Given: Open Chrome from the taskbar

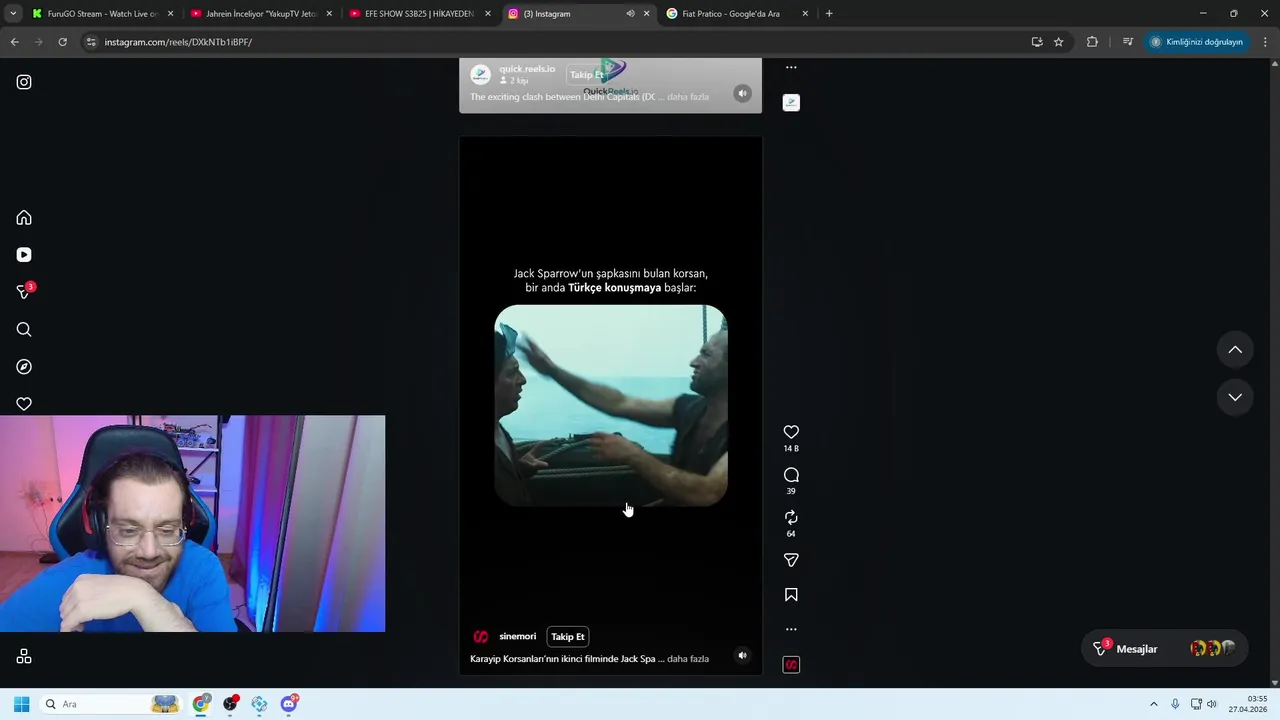Looking at the screenshot, I should 201,704.
